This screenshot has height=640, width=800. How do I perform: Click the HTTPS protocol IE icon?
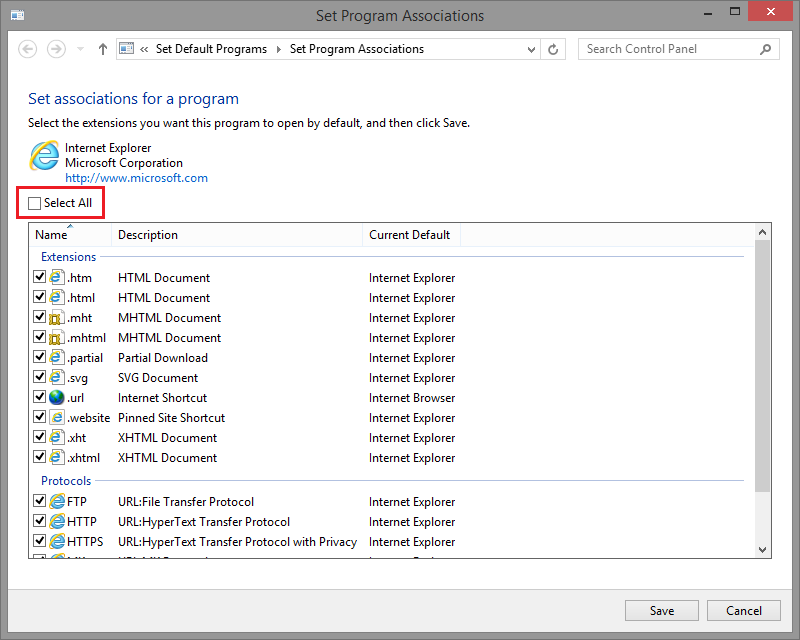pos(57,541)
